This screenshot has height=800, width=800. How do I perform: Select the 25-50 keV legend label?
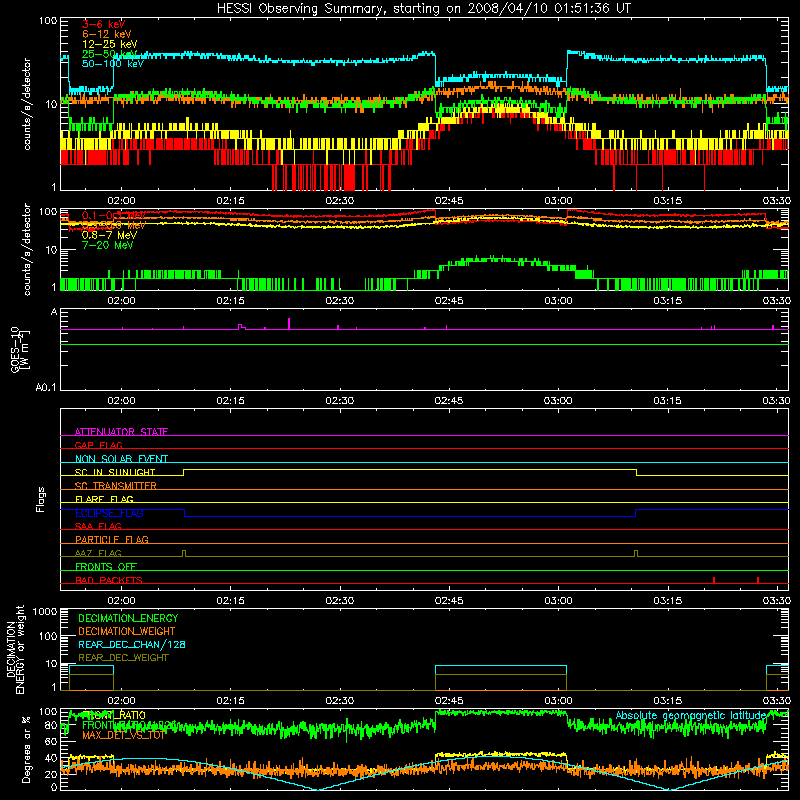(110, 54)
